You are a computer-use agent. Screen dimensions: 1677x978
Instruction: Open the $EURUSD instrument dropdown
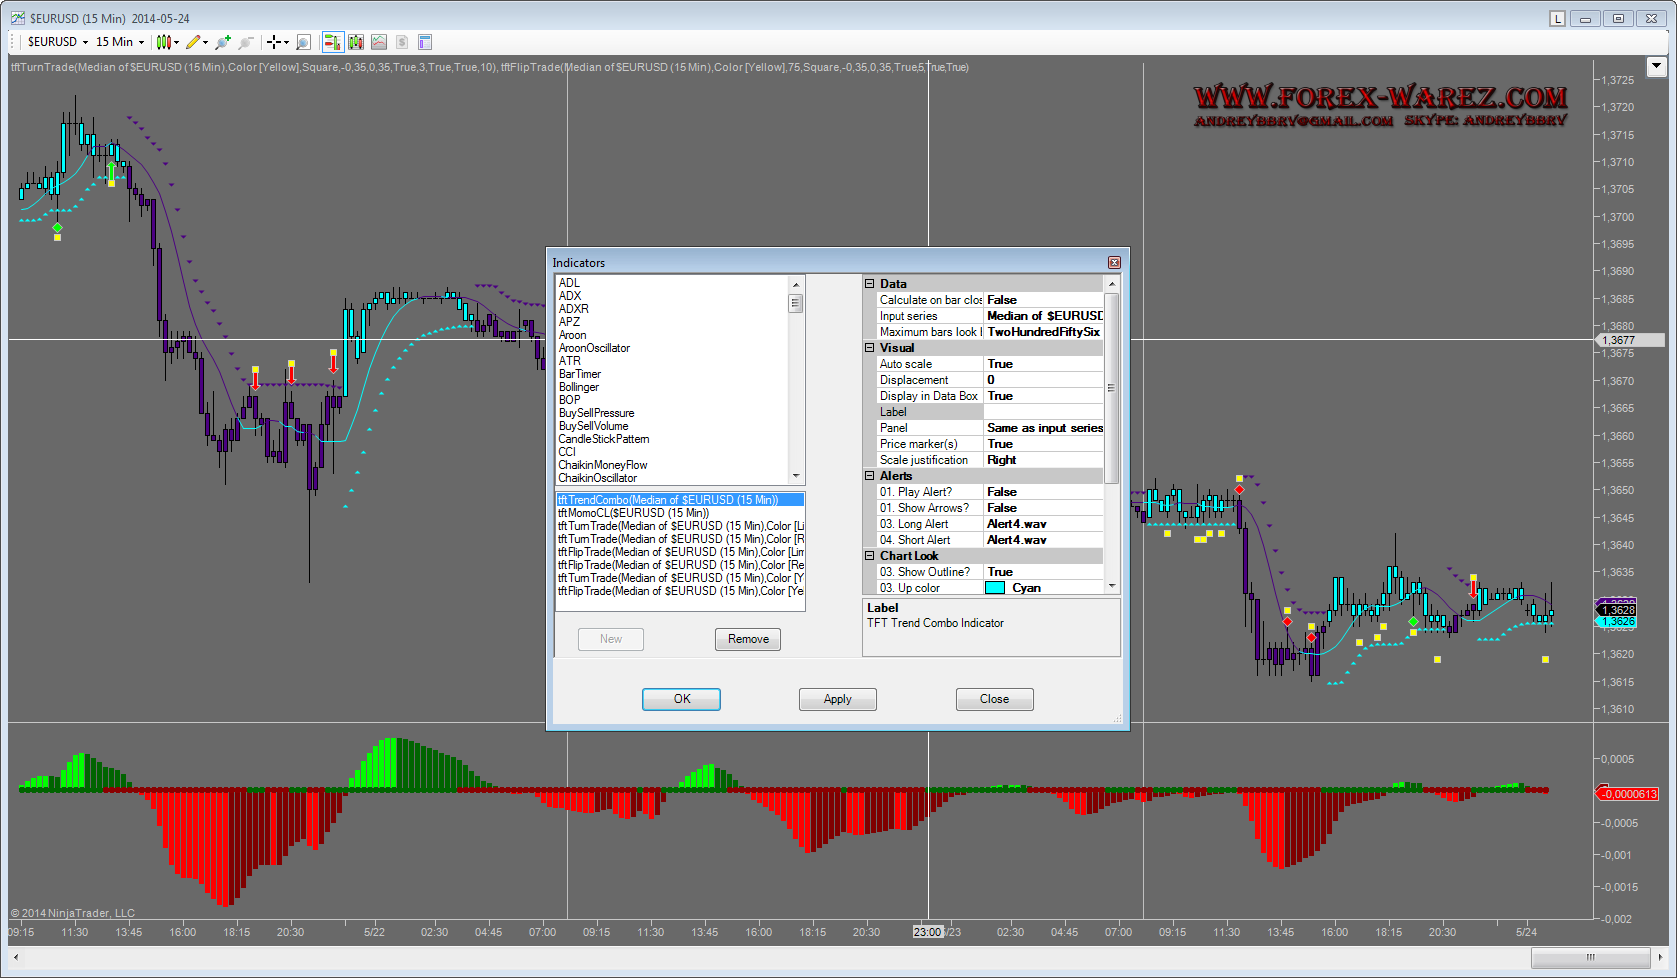point(58,42)
